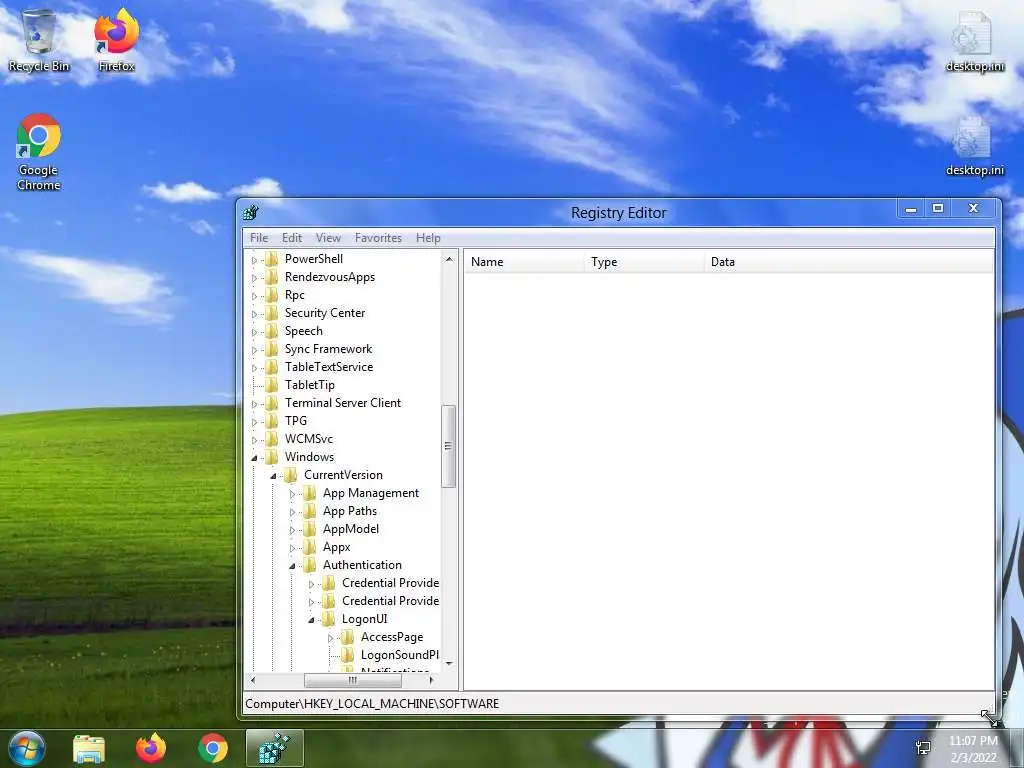Click the network tray icon
The height and width of the screenshot is (768, 1024).
tap(923, 748)
